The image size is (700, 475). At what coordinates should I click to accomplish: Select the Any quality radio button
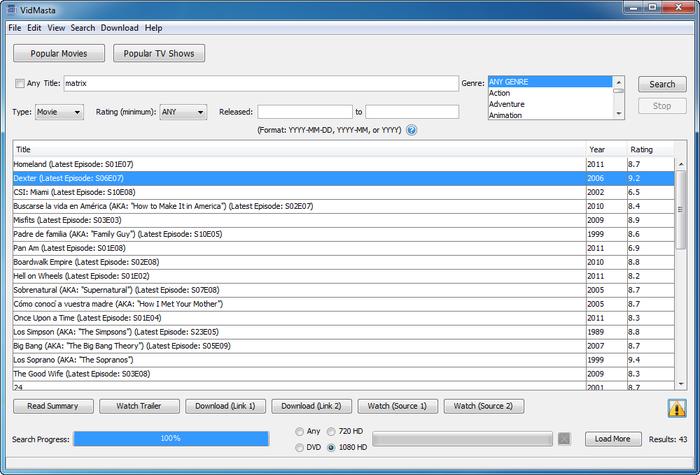[x=300, y=432]
